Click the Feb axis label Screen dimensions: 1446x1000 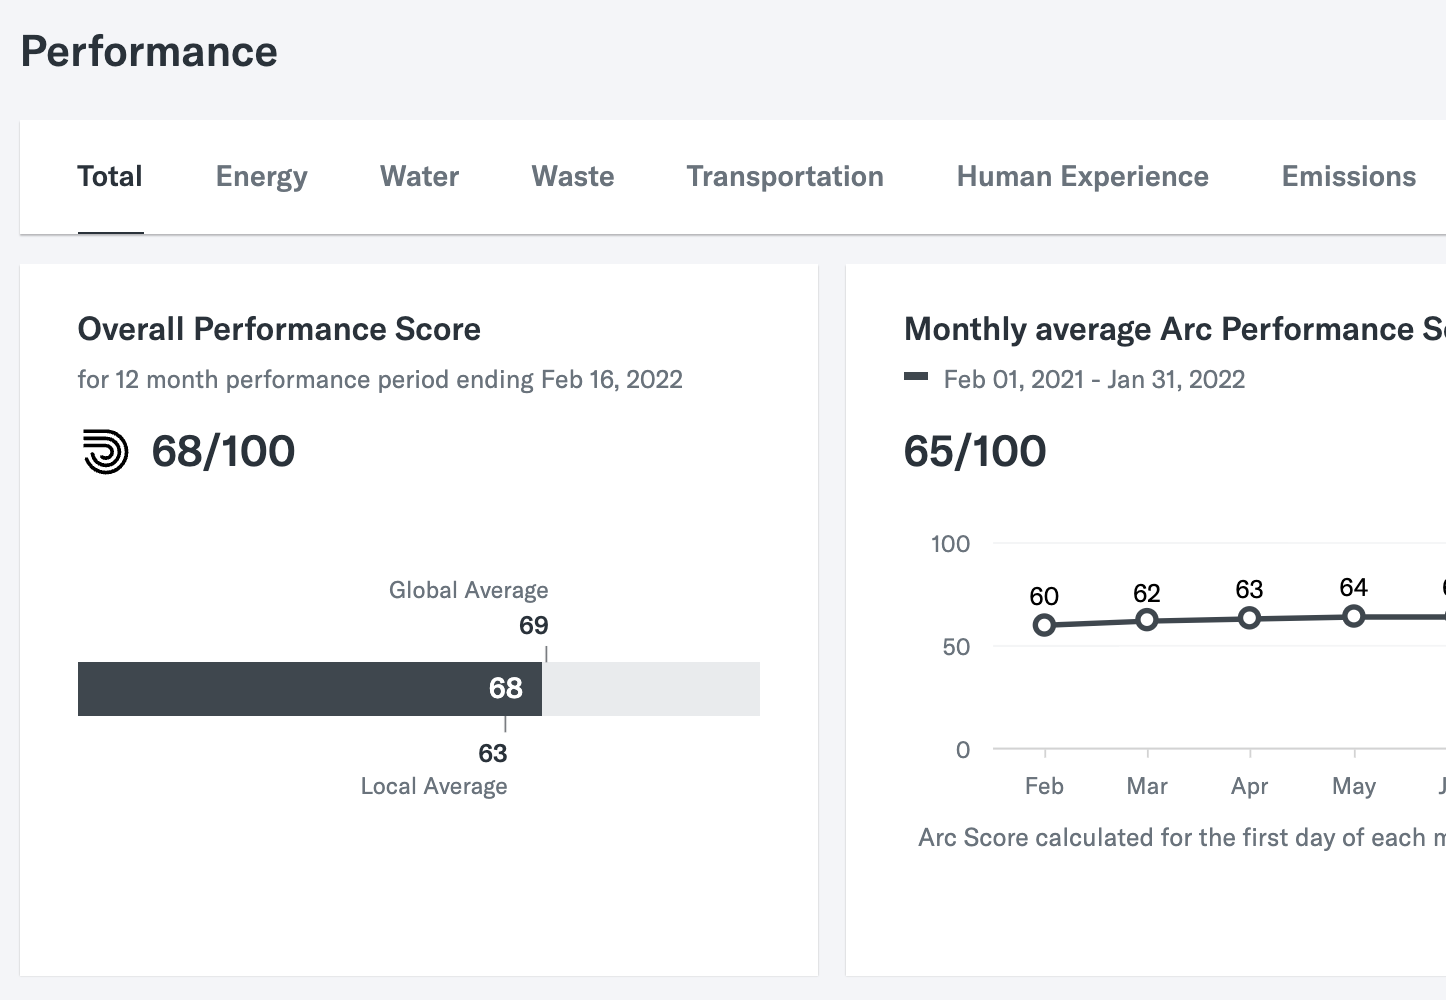pos(1044,786)
